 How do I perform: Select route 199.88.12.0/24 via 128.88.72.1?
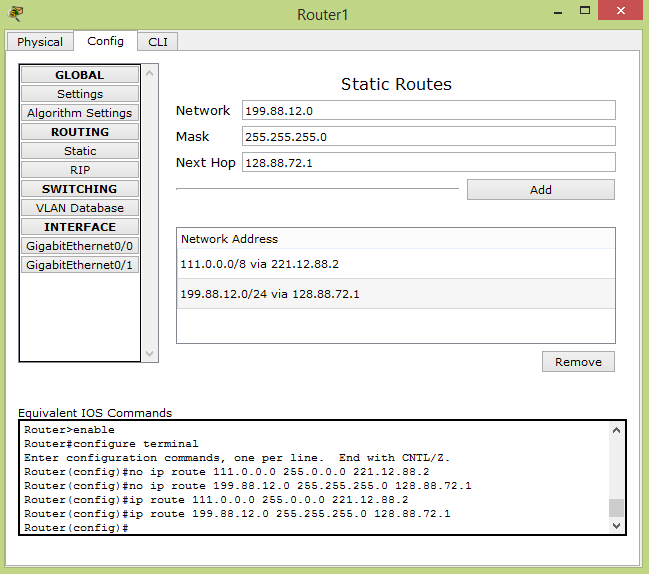coord(396,294)
